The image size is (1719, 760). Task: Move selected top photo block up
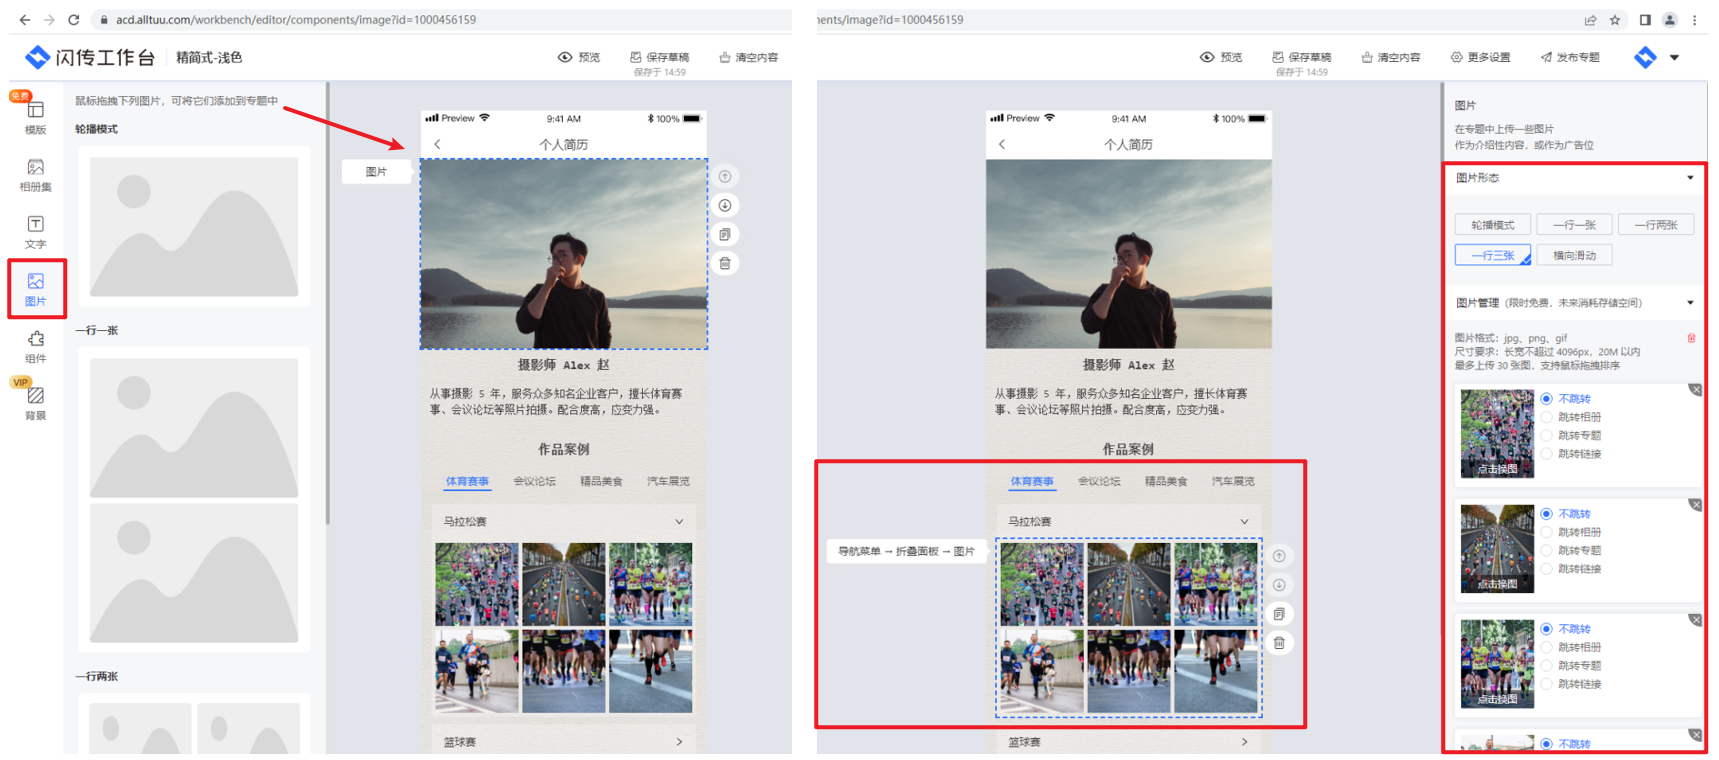[x=725, y=177]
